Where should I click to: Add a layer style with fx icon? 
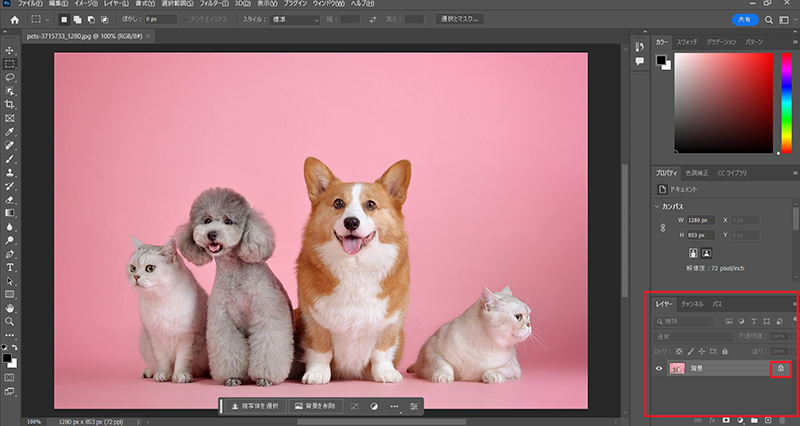[712, 421]
